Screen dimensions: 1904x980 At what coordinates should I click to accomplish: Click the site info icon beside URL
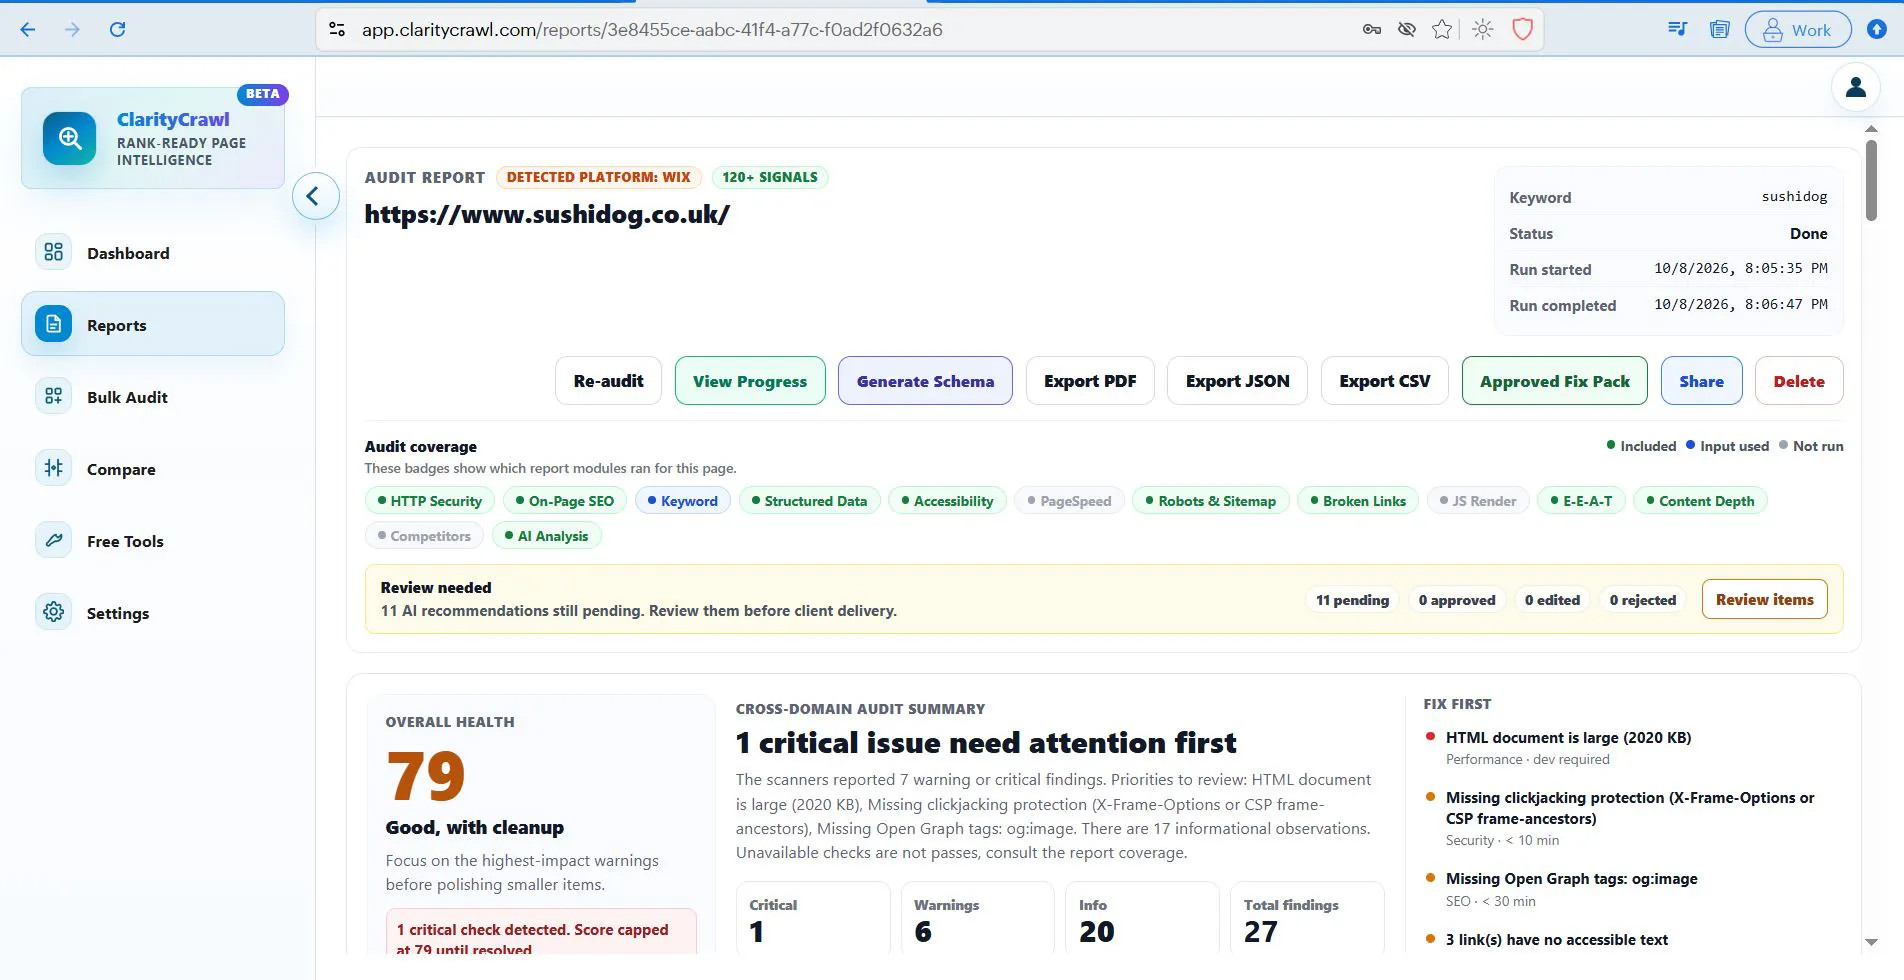pyautogui.click(x=337, y=30)
